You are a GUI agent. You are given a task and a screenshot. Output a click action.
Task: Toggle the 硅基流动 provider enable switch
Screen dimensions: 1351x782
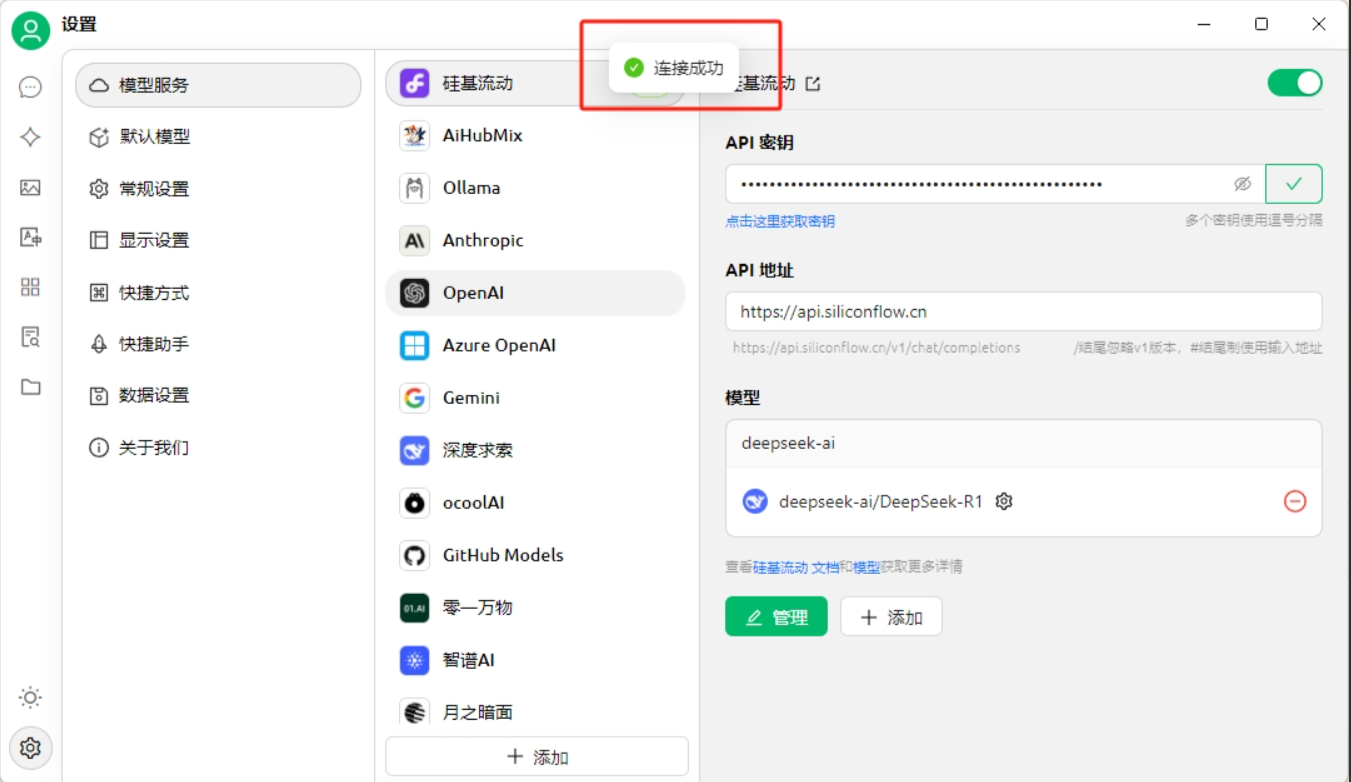tap(1295, 83)
